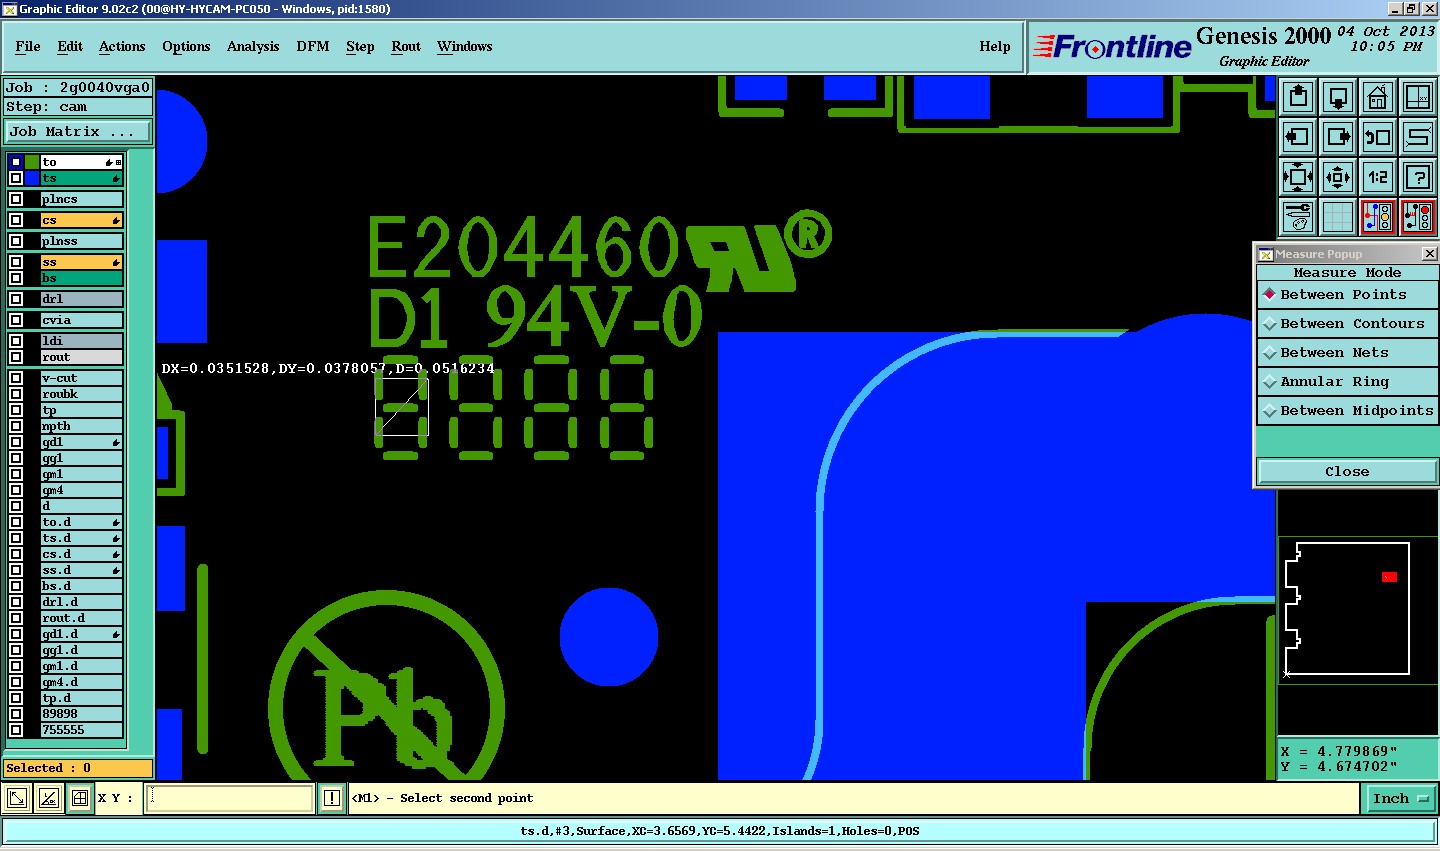Viewport: 1440px width, 851px height.
Task: Click the blue color swatch of 'ts' layer
Action: pos(32,178)
